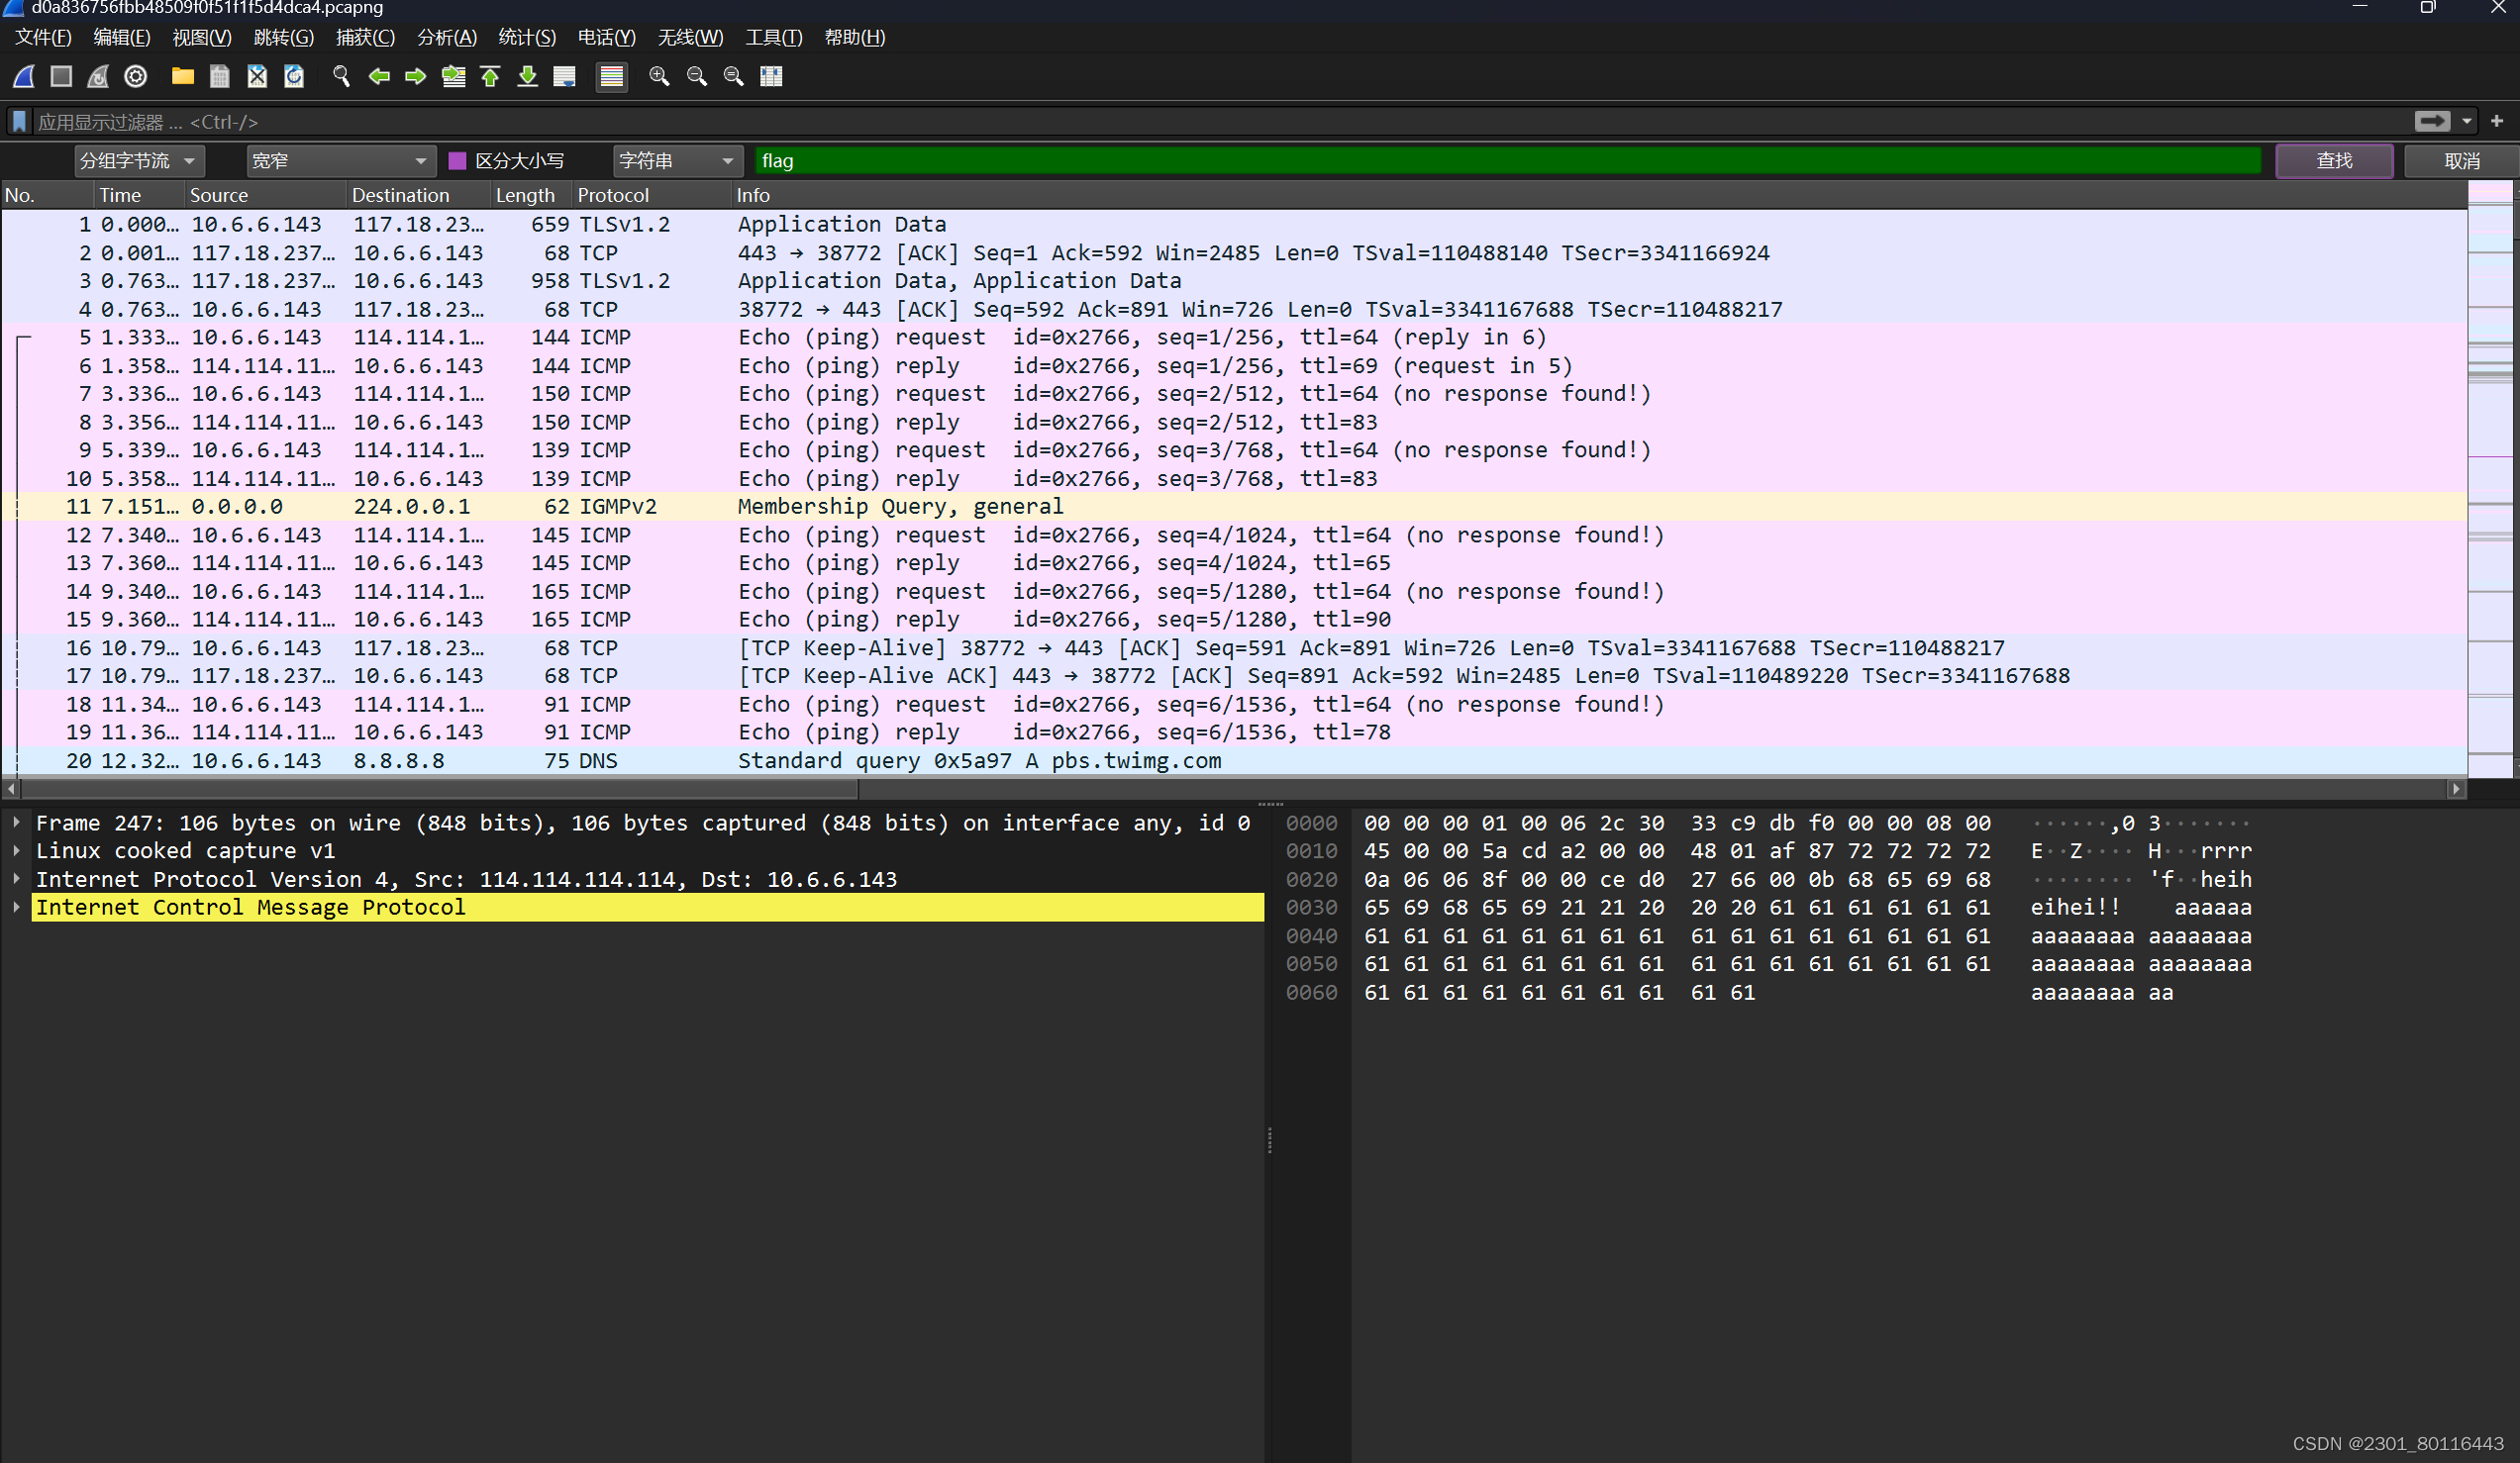This screenshot has height=1463, width=2520.
Task: Open the 分组字节流 search scope dropdown
Action: 138,160
